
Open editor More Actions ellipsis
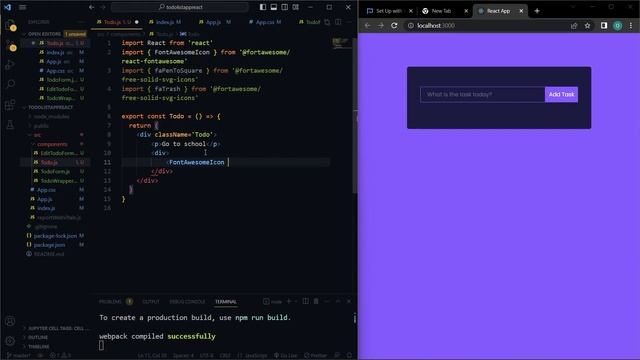point(349,22)
